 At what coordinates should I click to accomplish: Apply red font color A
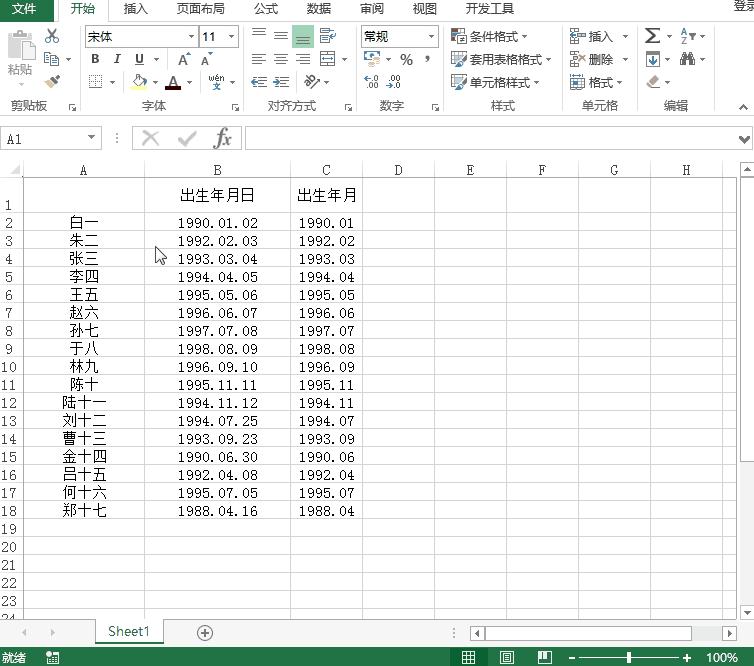coord(173,82)
